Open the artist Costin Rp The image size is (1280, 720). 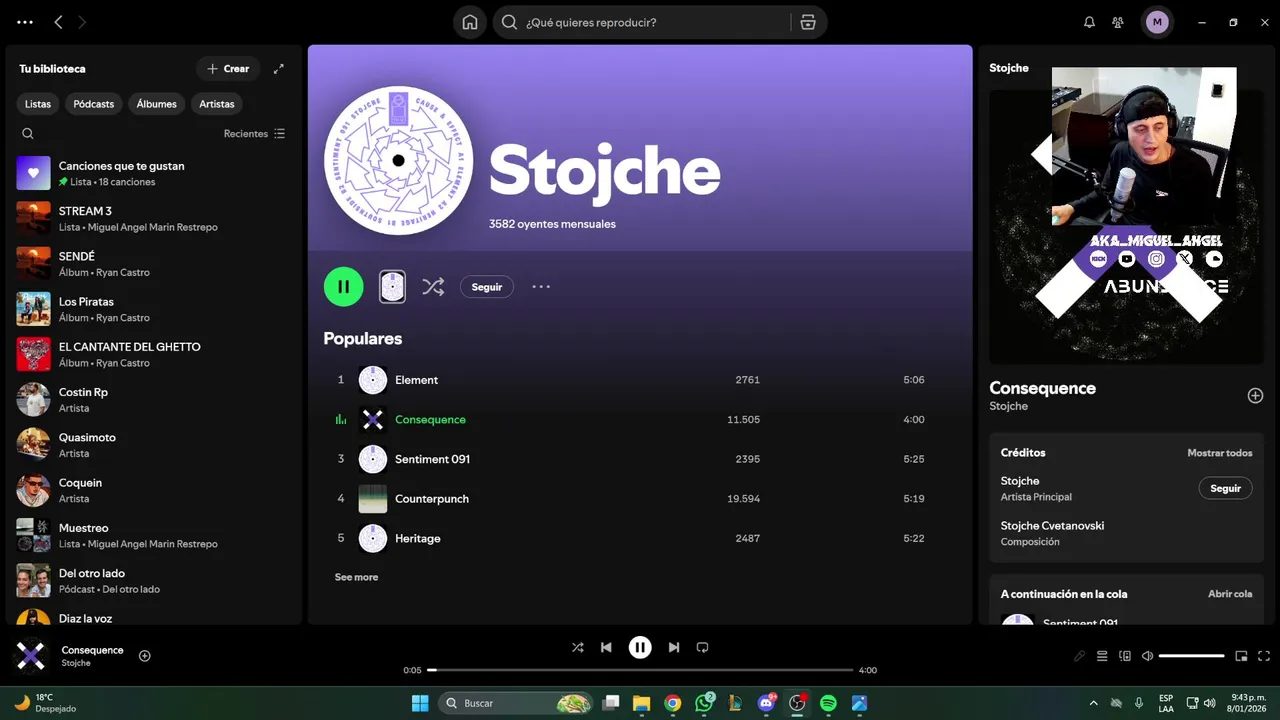click(155, 399)
